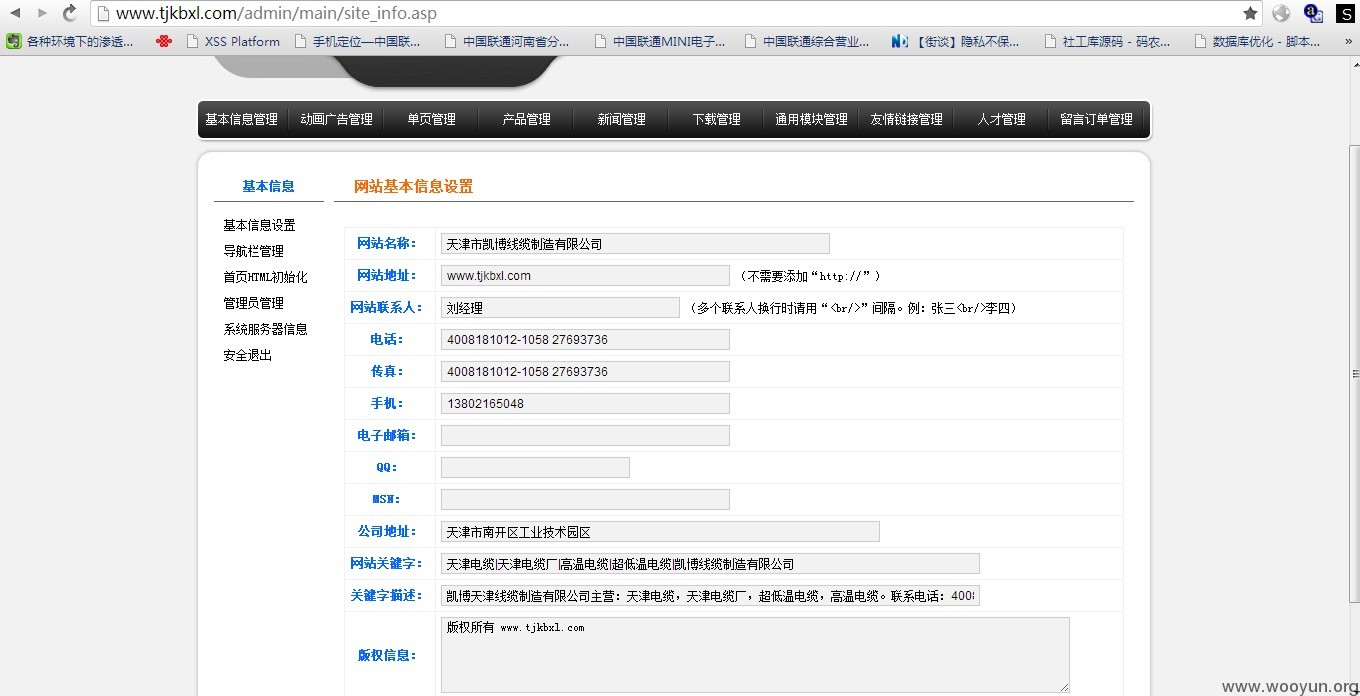Open the 【街谈】隐私不保 bookmark
Image resolution: width=1360 pixels, height=696 pixels.
pos(956,41)
